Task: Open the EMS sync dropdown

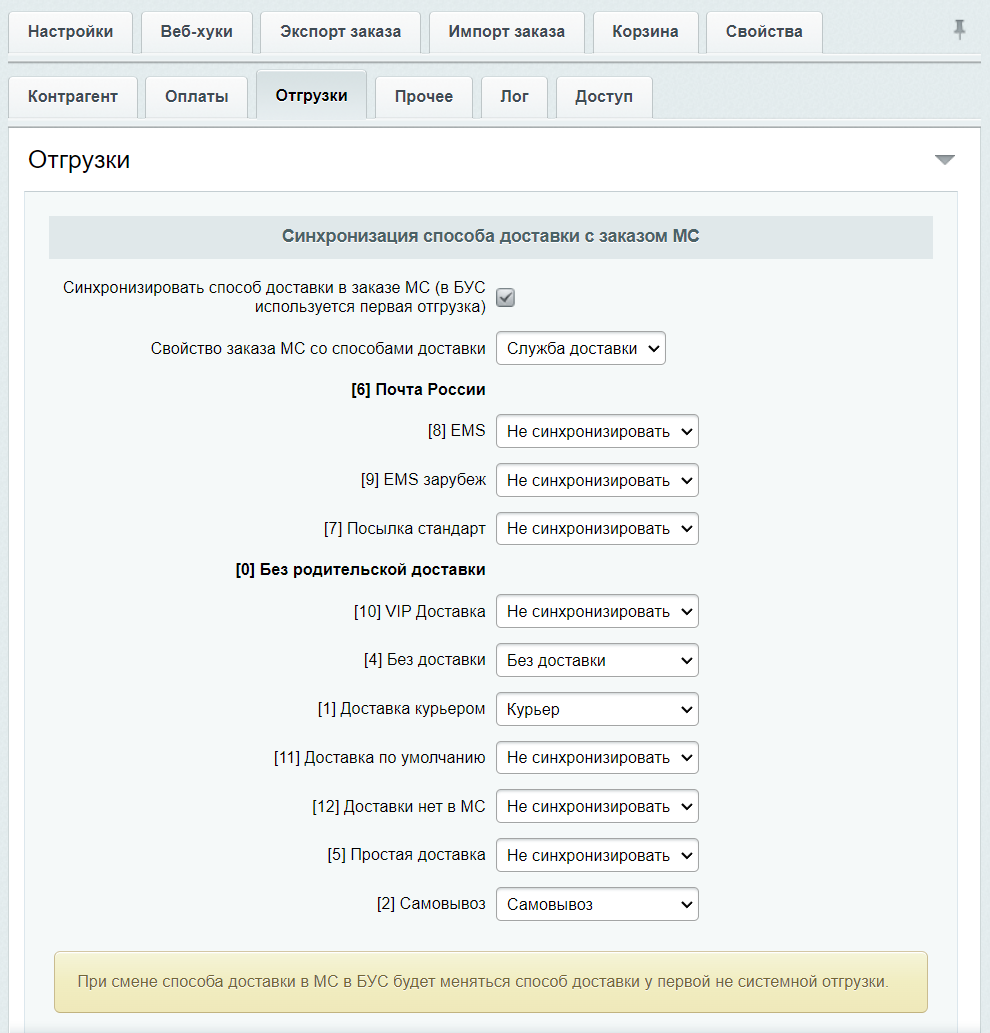Action: click(x=597, y=432)
